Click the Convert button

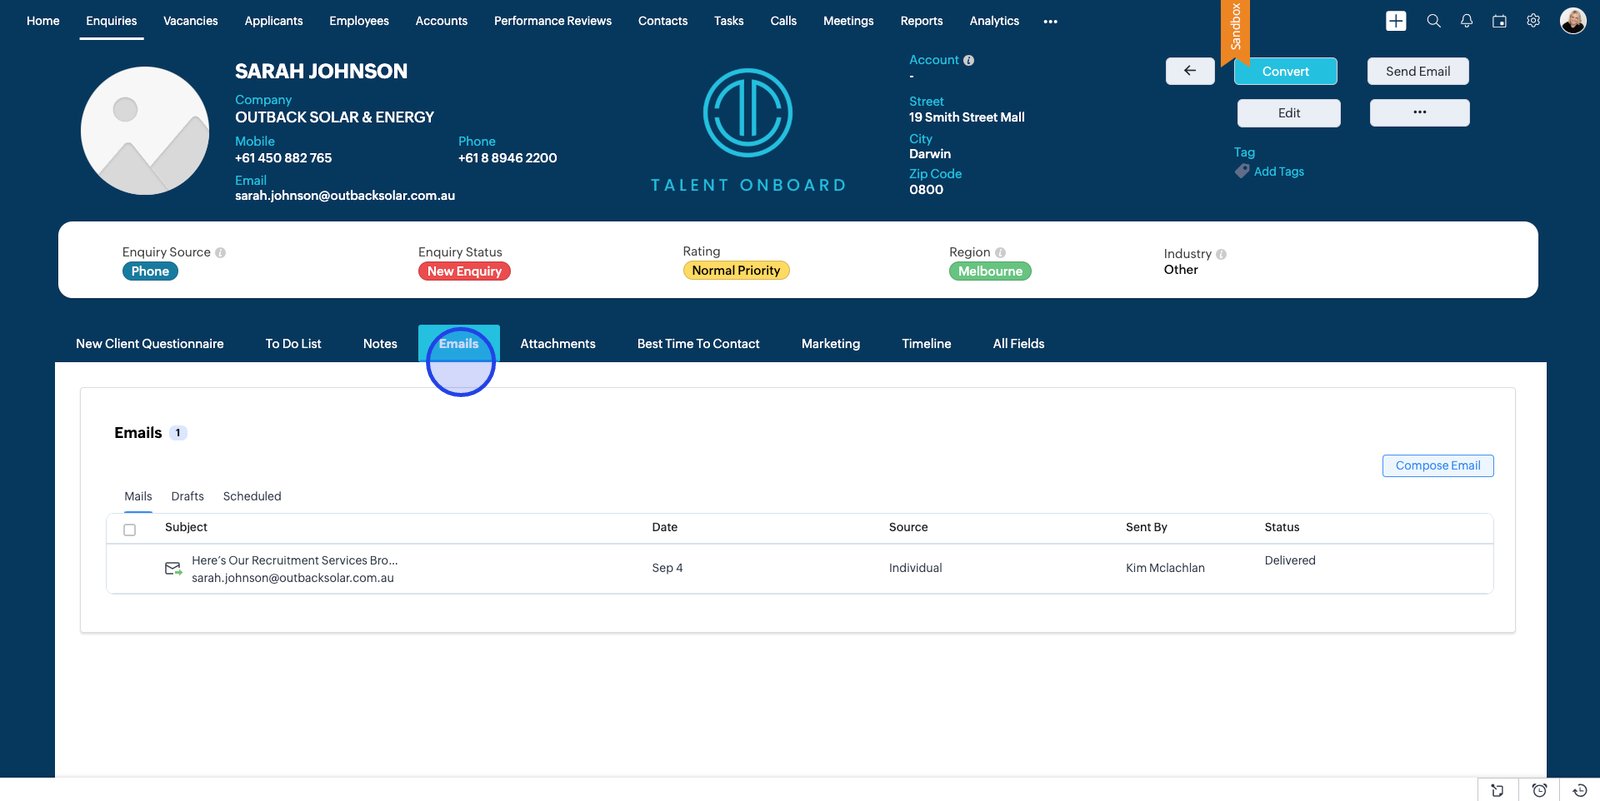tap(1285, 71)
